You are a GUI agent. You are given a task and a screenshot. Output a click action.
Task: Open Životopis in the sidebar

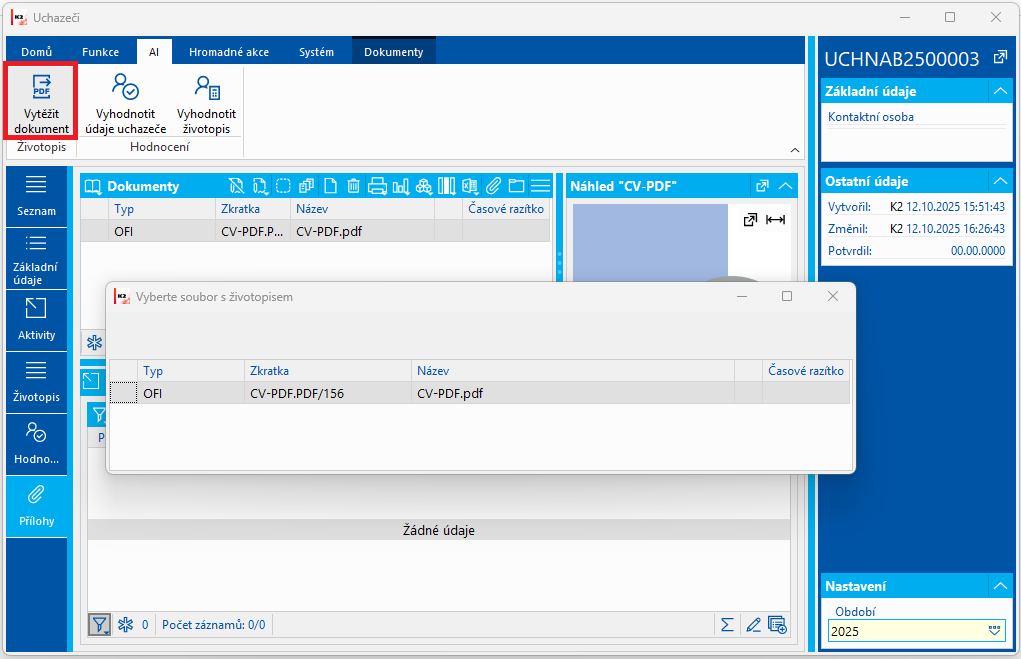click(36, 382)
